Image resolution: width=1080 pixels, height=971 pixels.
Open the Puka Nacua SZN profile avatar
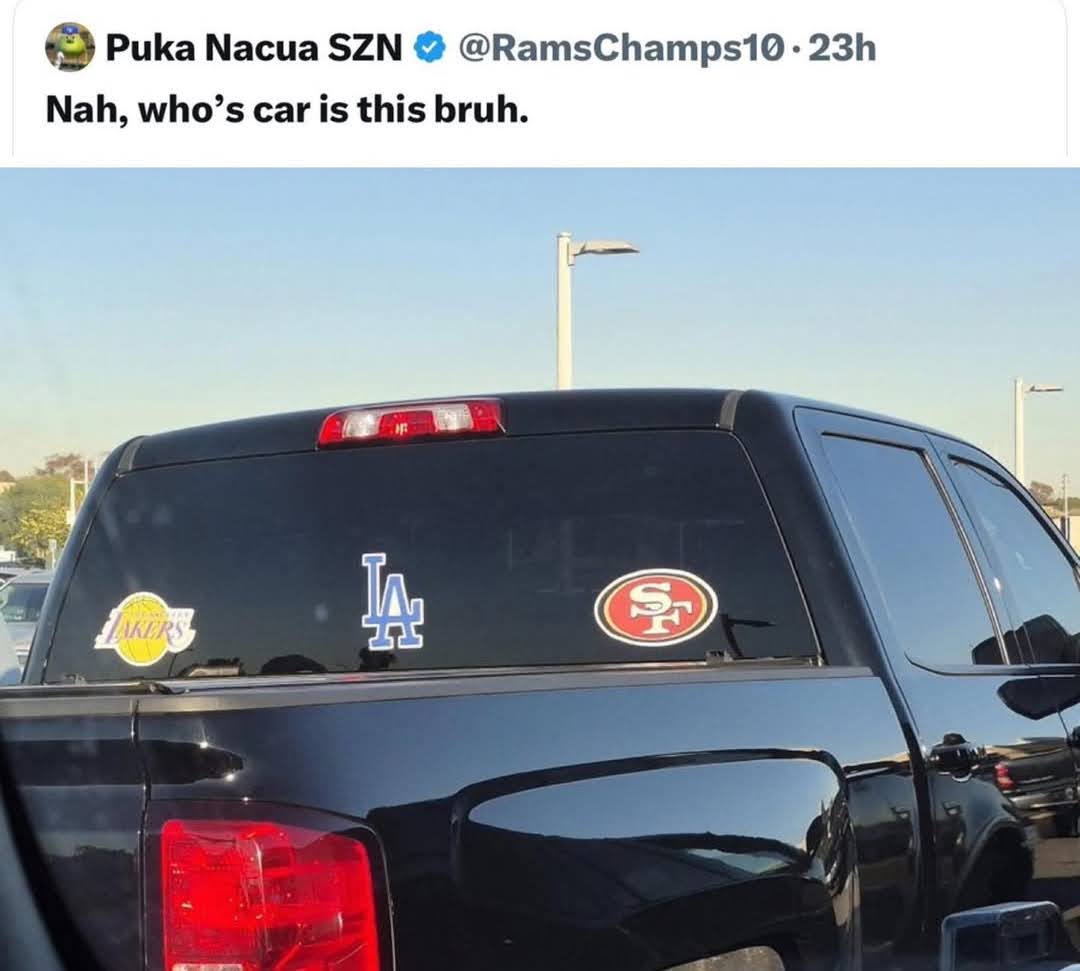(70, 47)
